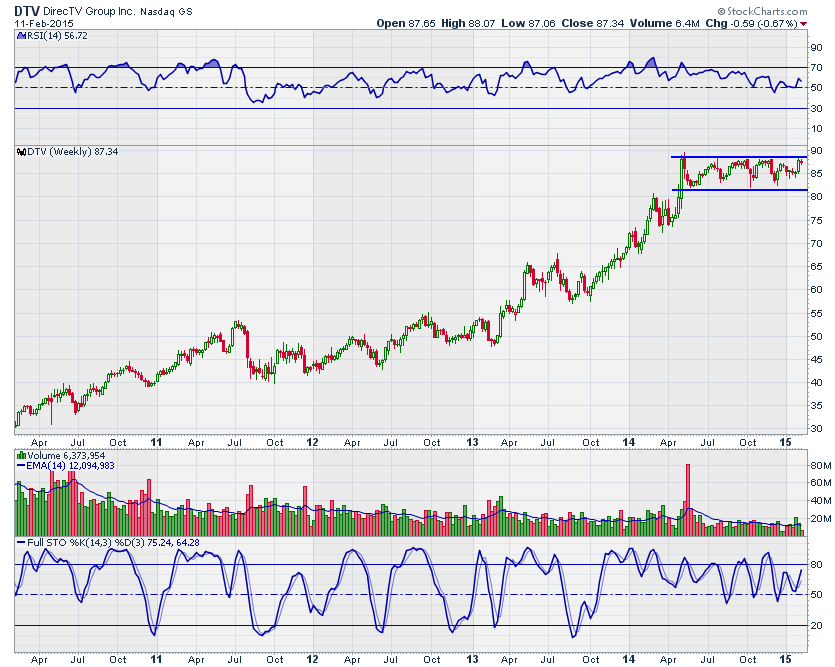
Task: Click the 40M tick on volume axis
Action: 821,500
